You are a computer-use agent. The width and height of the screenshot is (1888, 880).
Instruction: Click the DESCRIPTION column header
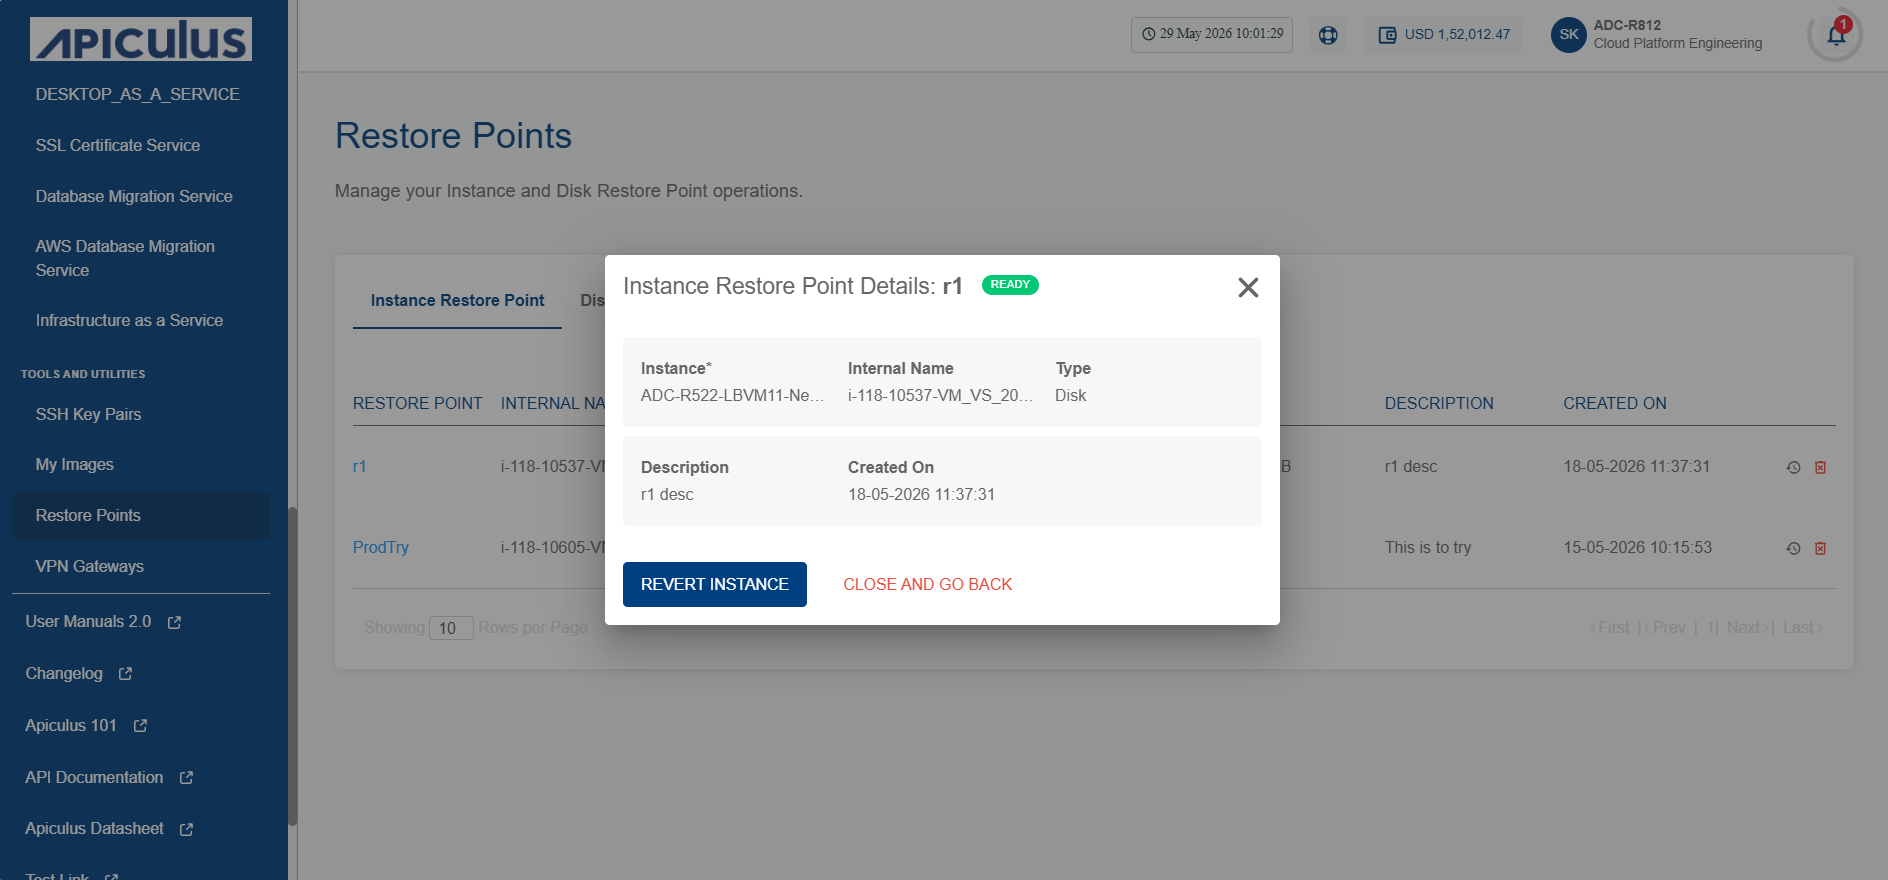[x=1439, y=403]
